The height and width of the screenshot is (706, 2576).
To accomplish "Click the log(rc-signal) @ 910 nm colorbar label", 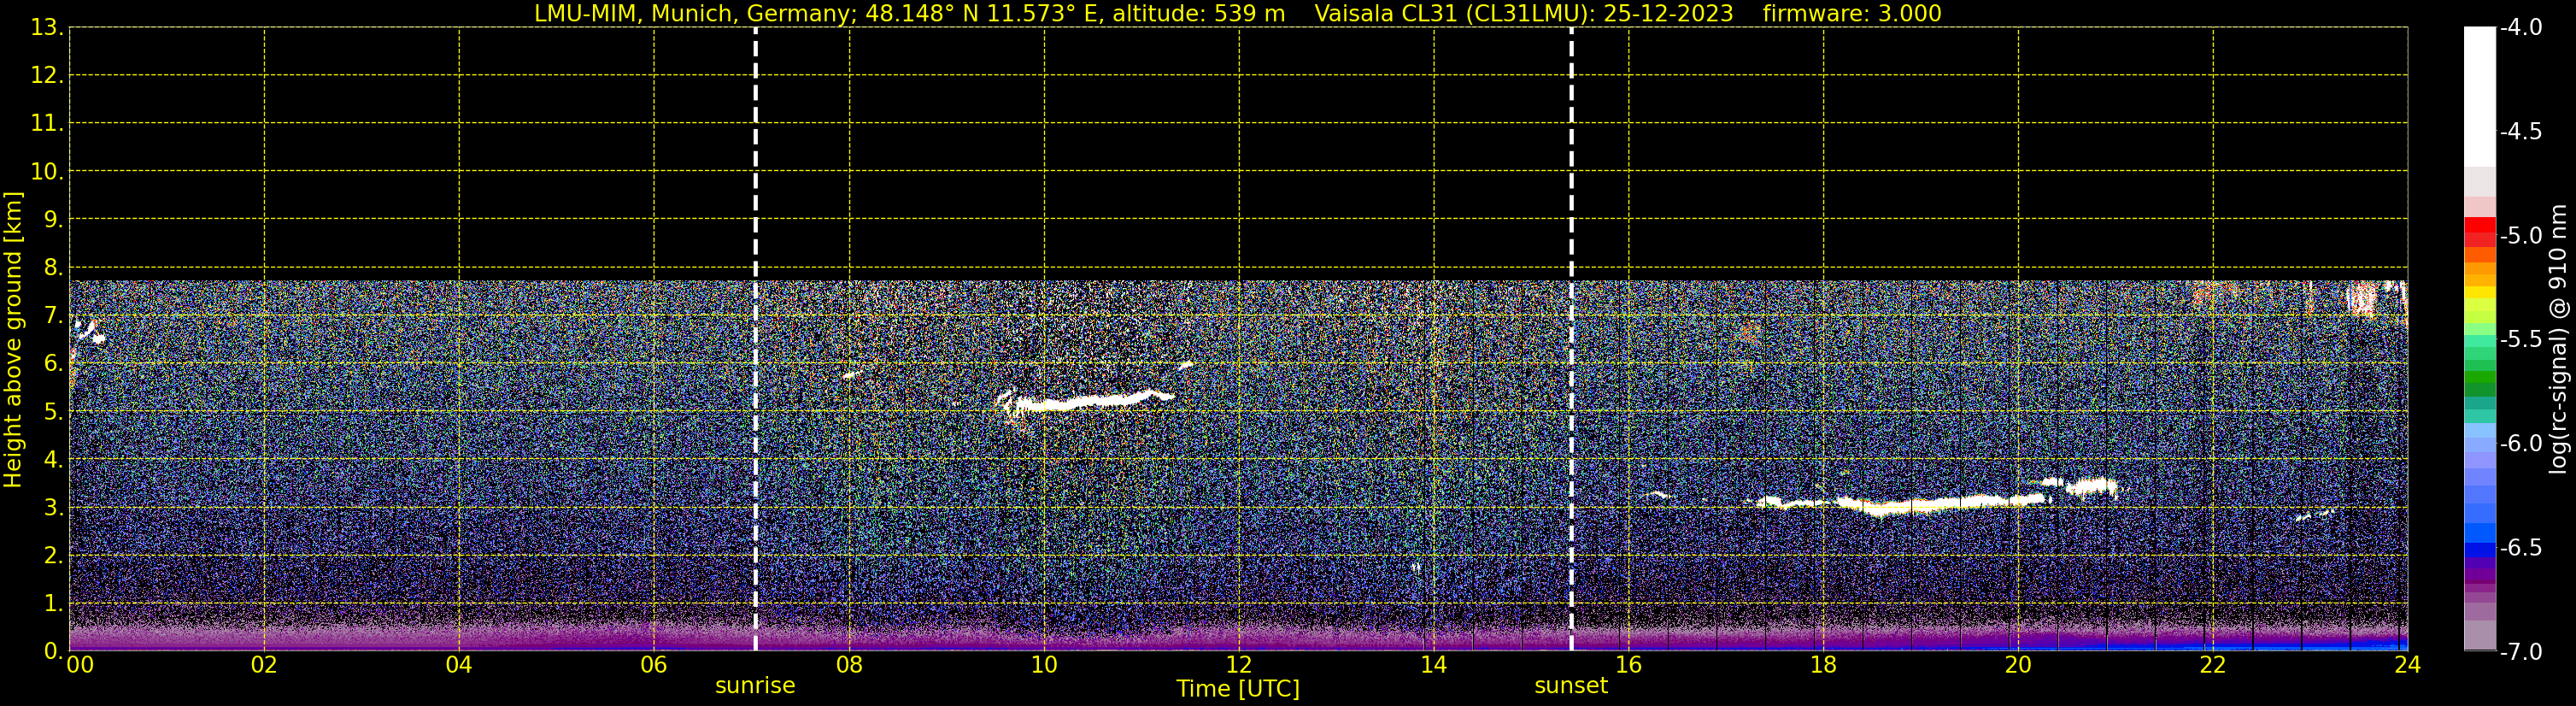I will coord(2558,339).
